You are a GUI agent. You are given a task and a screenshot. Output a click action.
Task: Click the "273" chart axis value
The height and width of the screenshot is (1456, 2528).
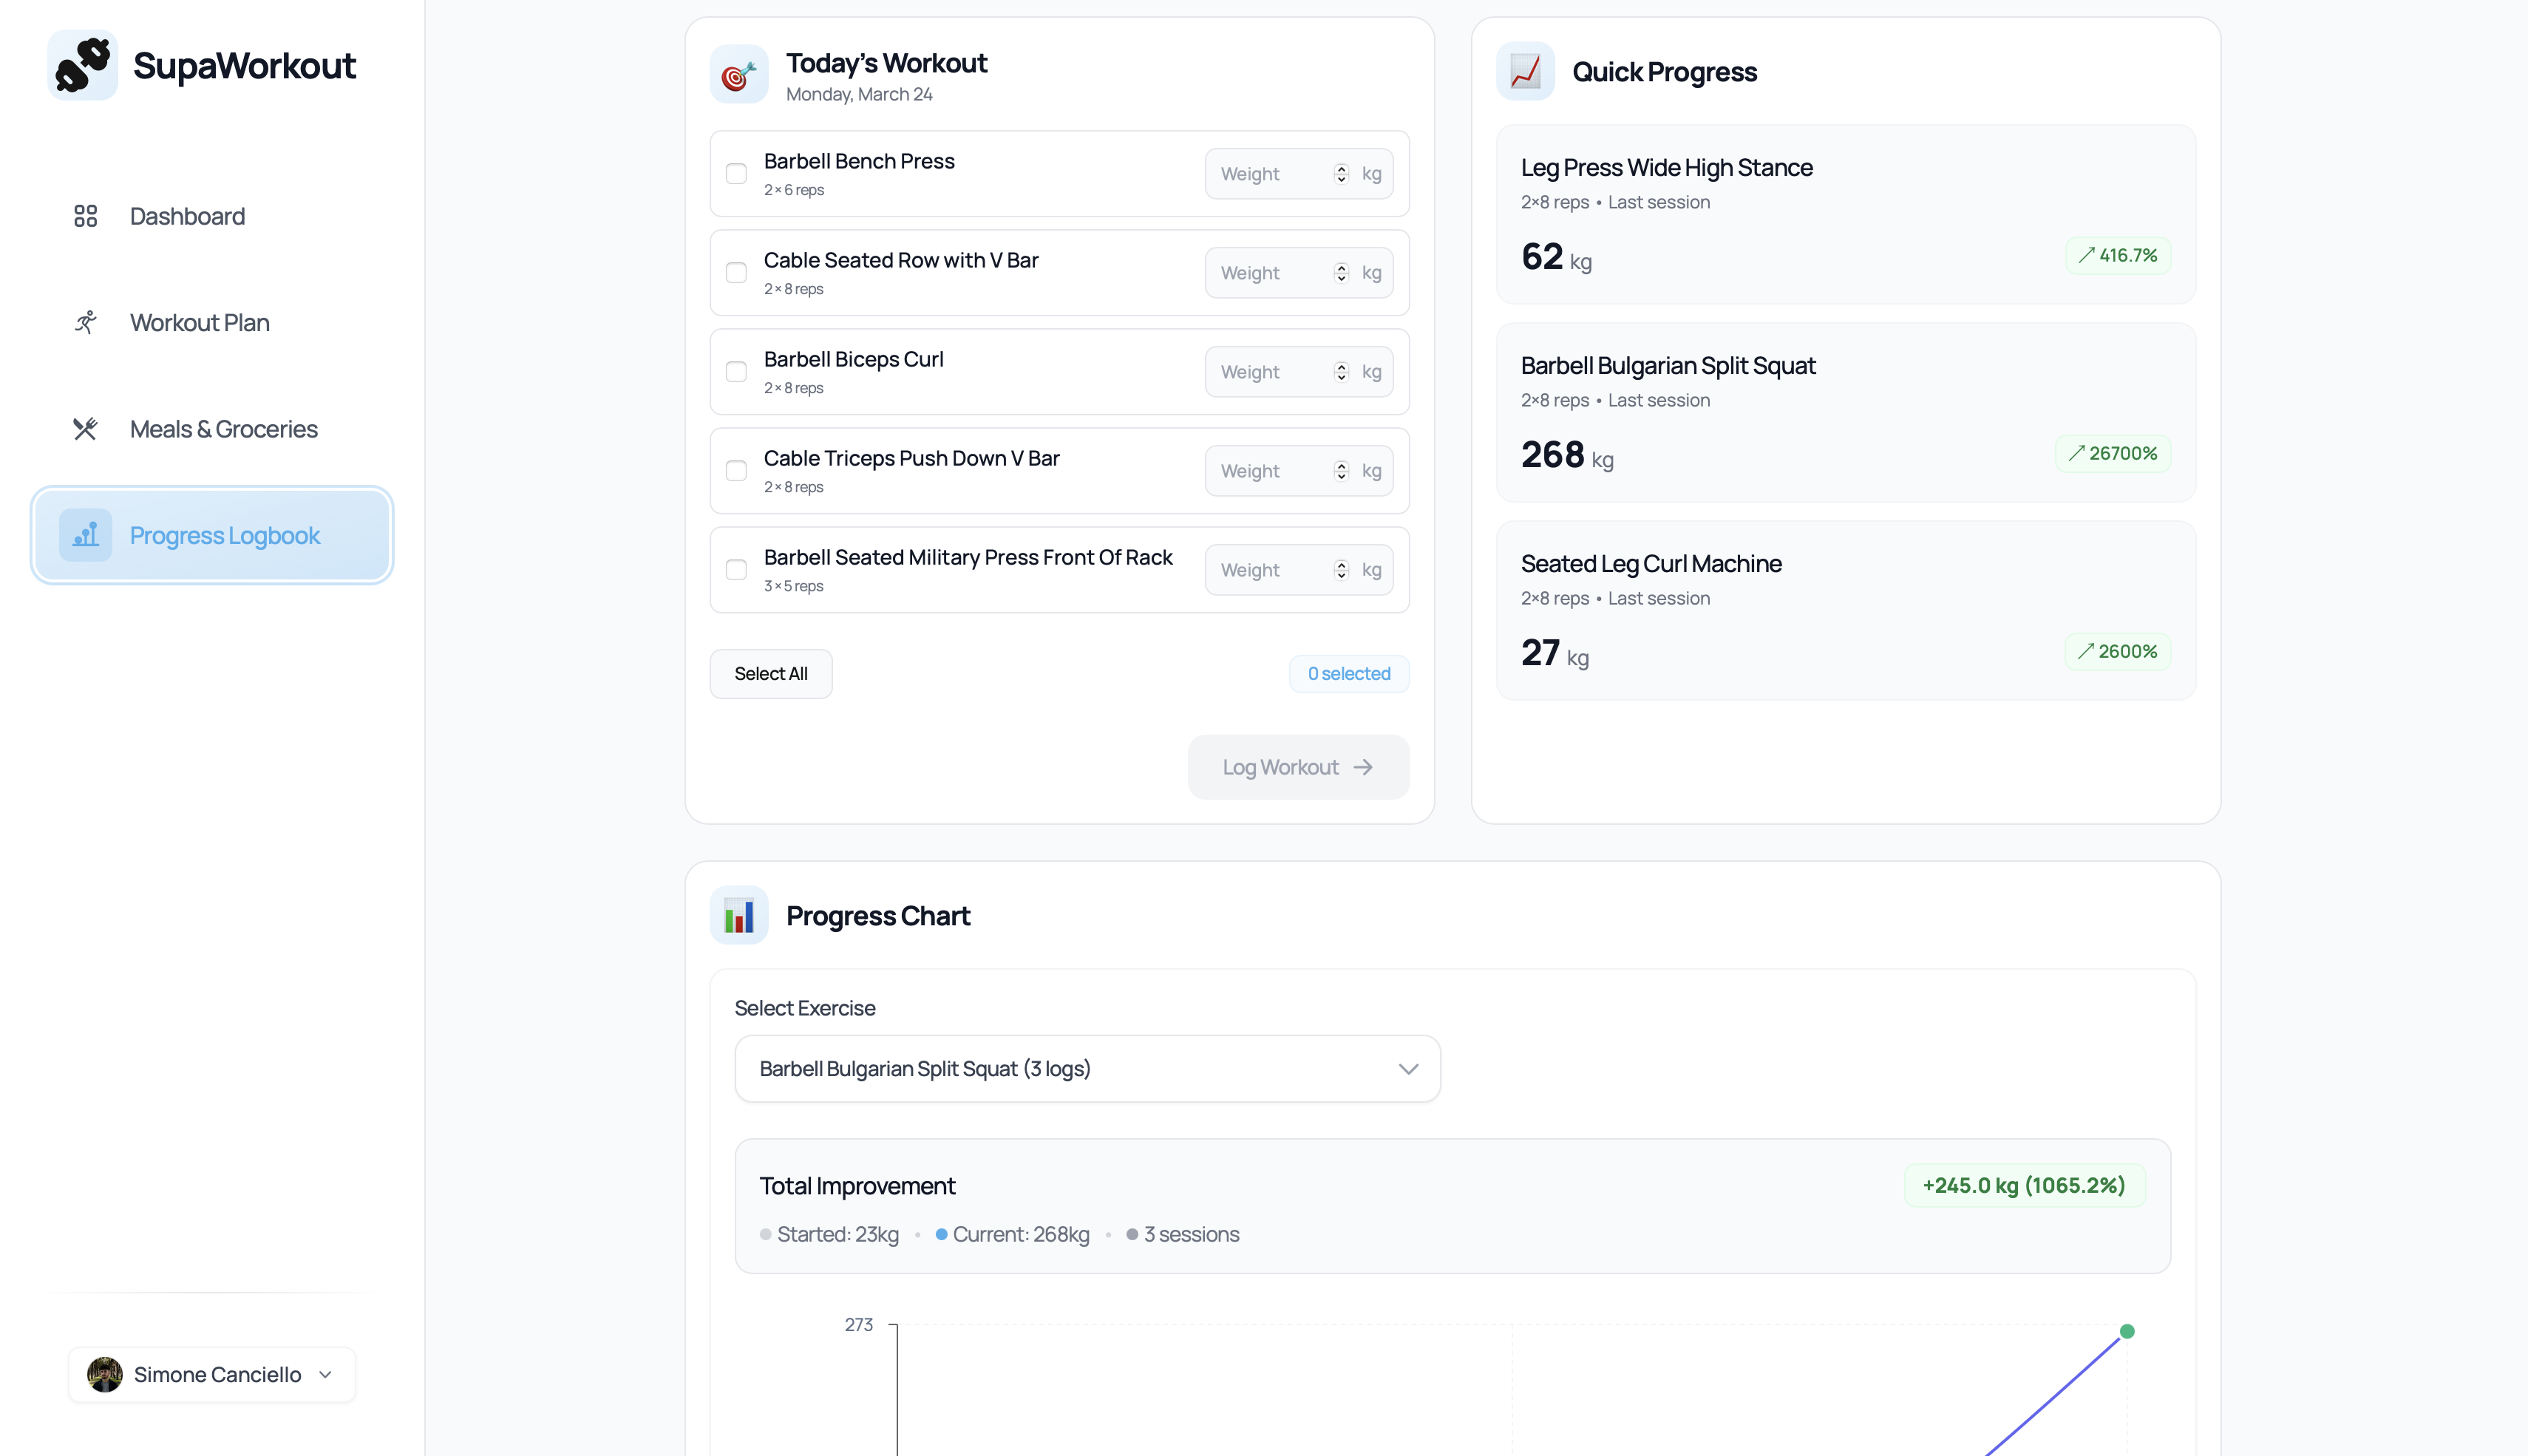coord(859,1325)
